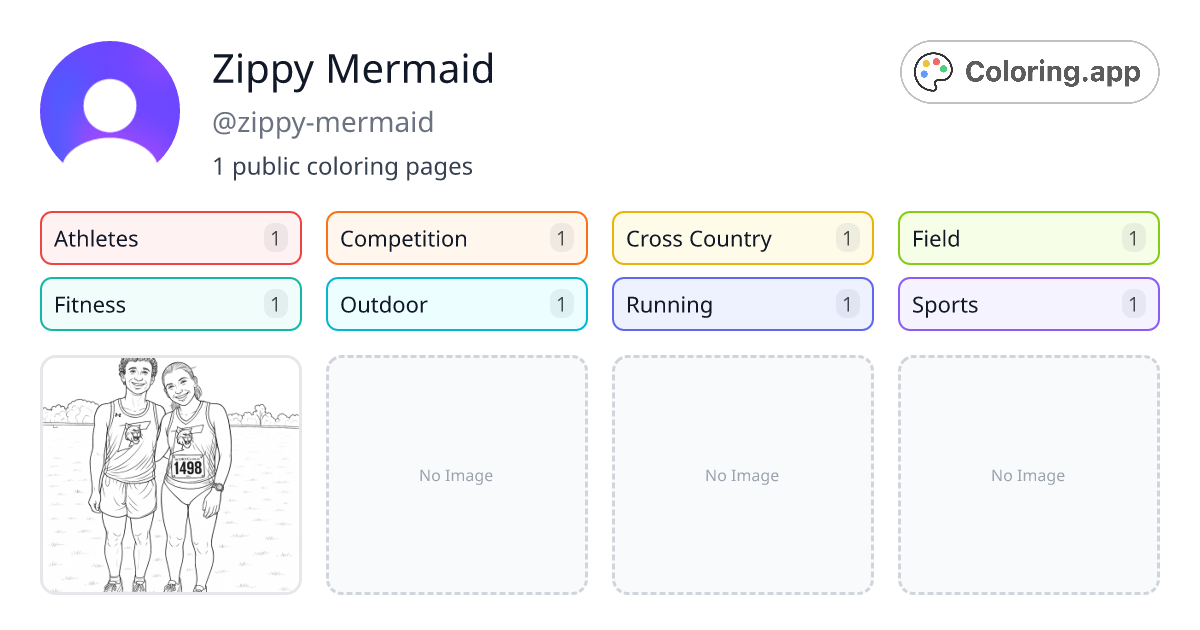1200x630 pixels.
Task: Click the count badge on Running
Action: [846, 304]
